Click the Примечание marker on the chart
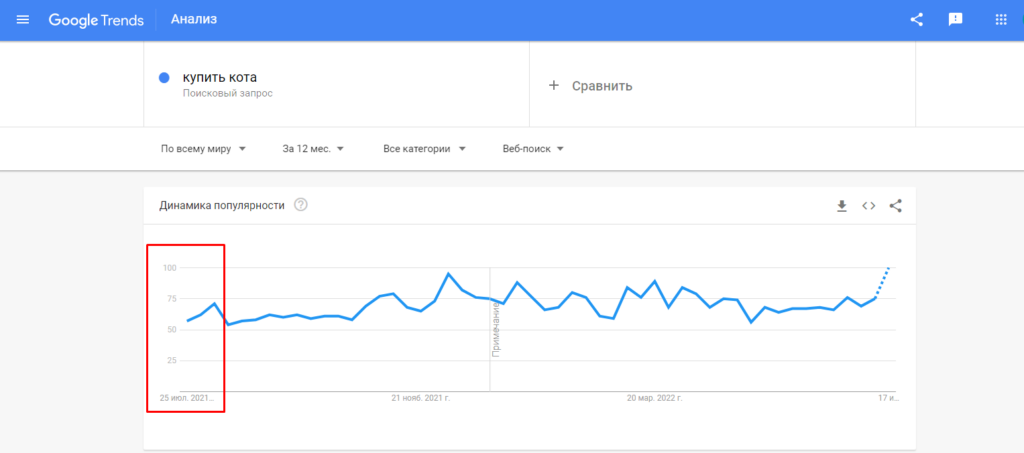The height and width of the screenshot is (453, 1024). pos(495,330)
